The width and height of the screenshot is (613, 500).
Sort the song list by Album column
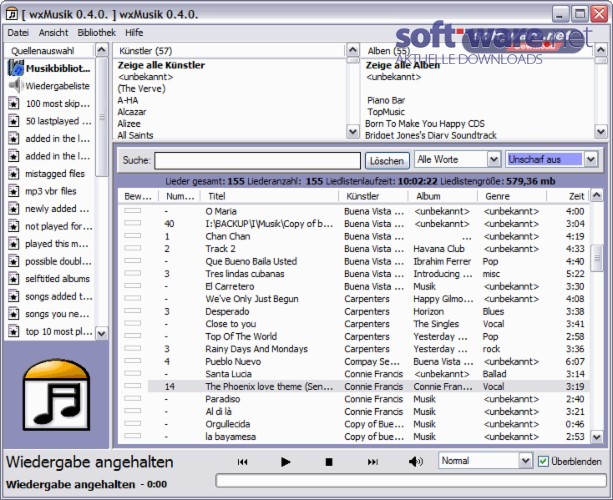443,196
